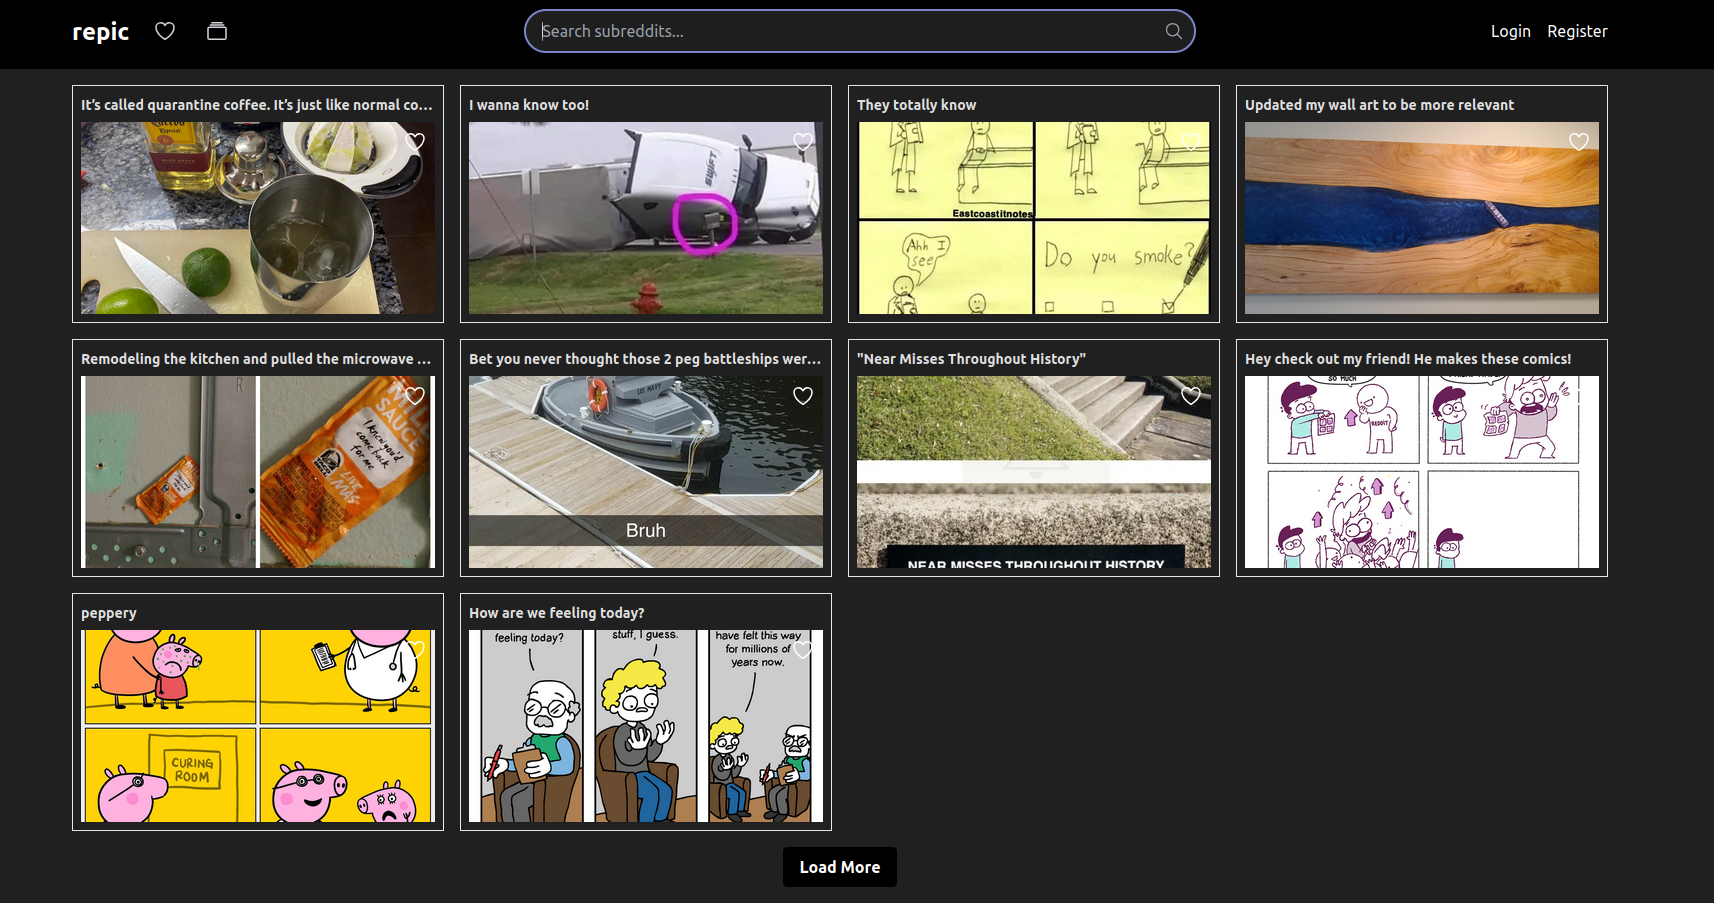1714x903 pixels.
Task: Heart the 'Near Misses Throughout History' post
Action: (1190, 396)
